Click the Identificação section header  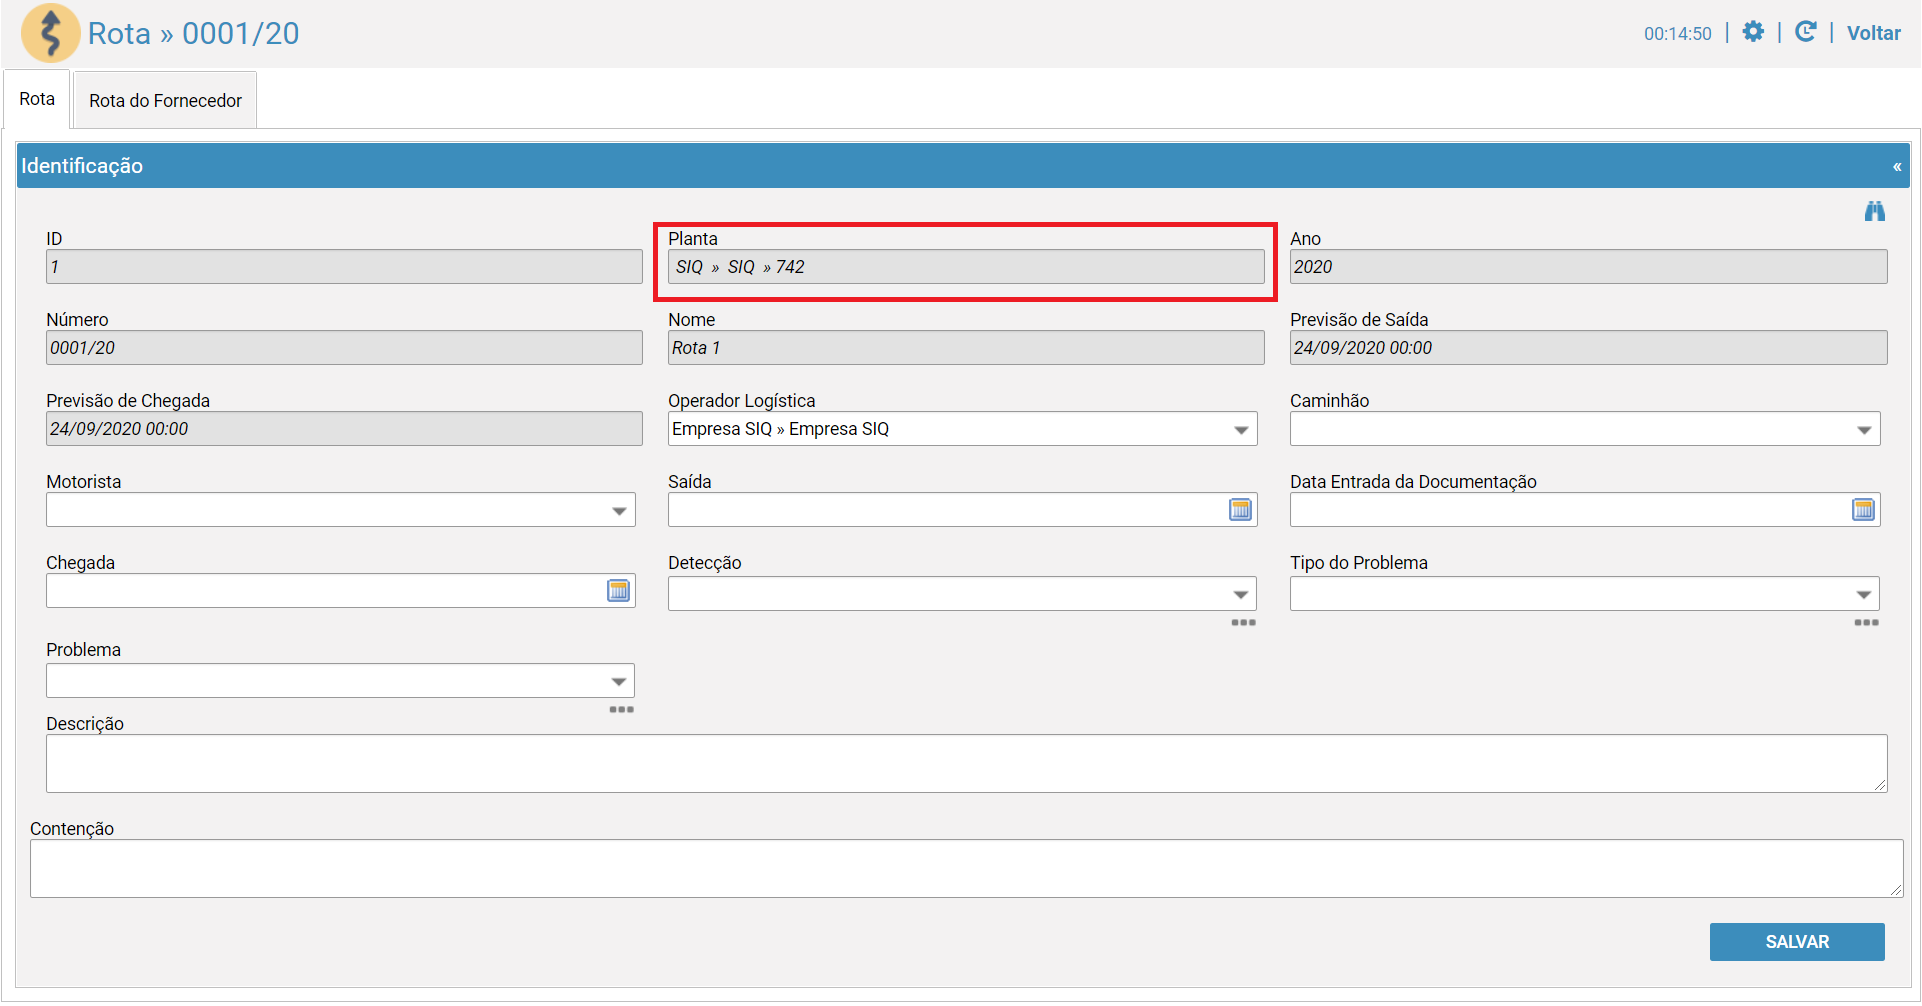pos(963,166)
